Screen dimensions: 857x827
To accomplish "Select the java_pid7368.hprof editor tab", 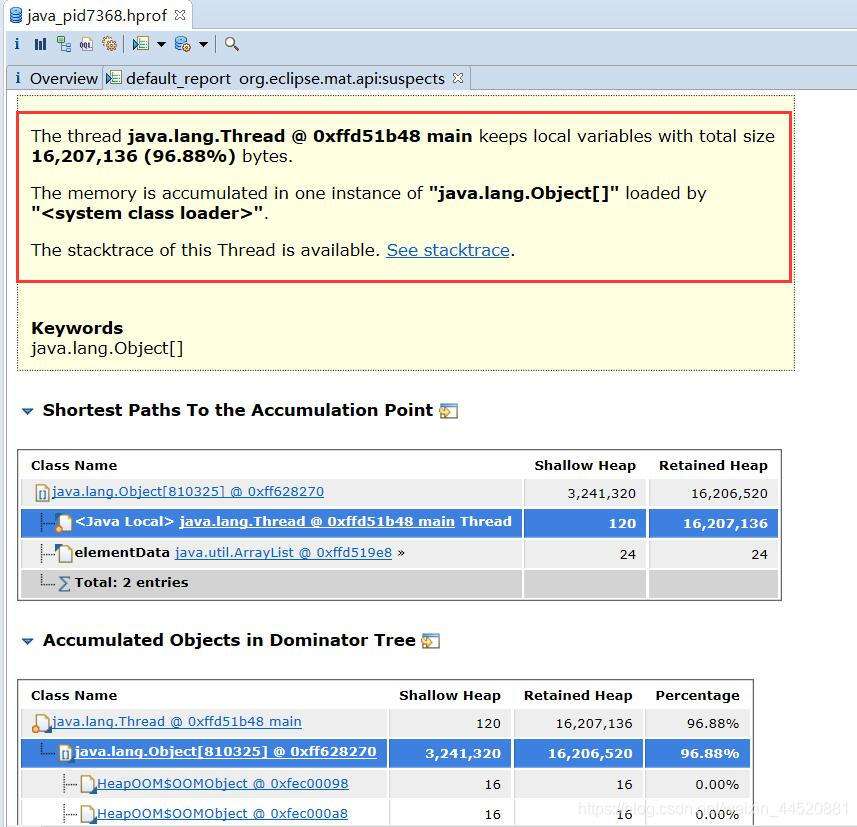I will click(x=97, y=15).
